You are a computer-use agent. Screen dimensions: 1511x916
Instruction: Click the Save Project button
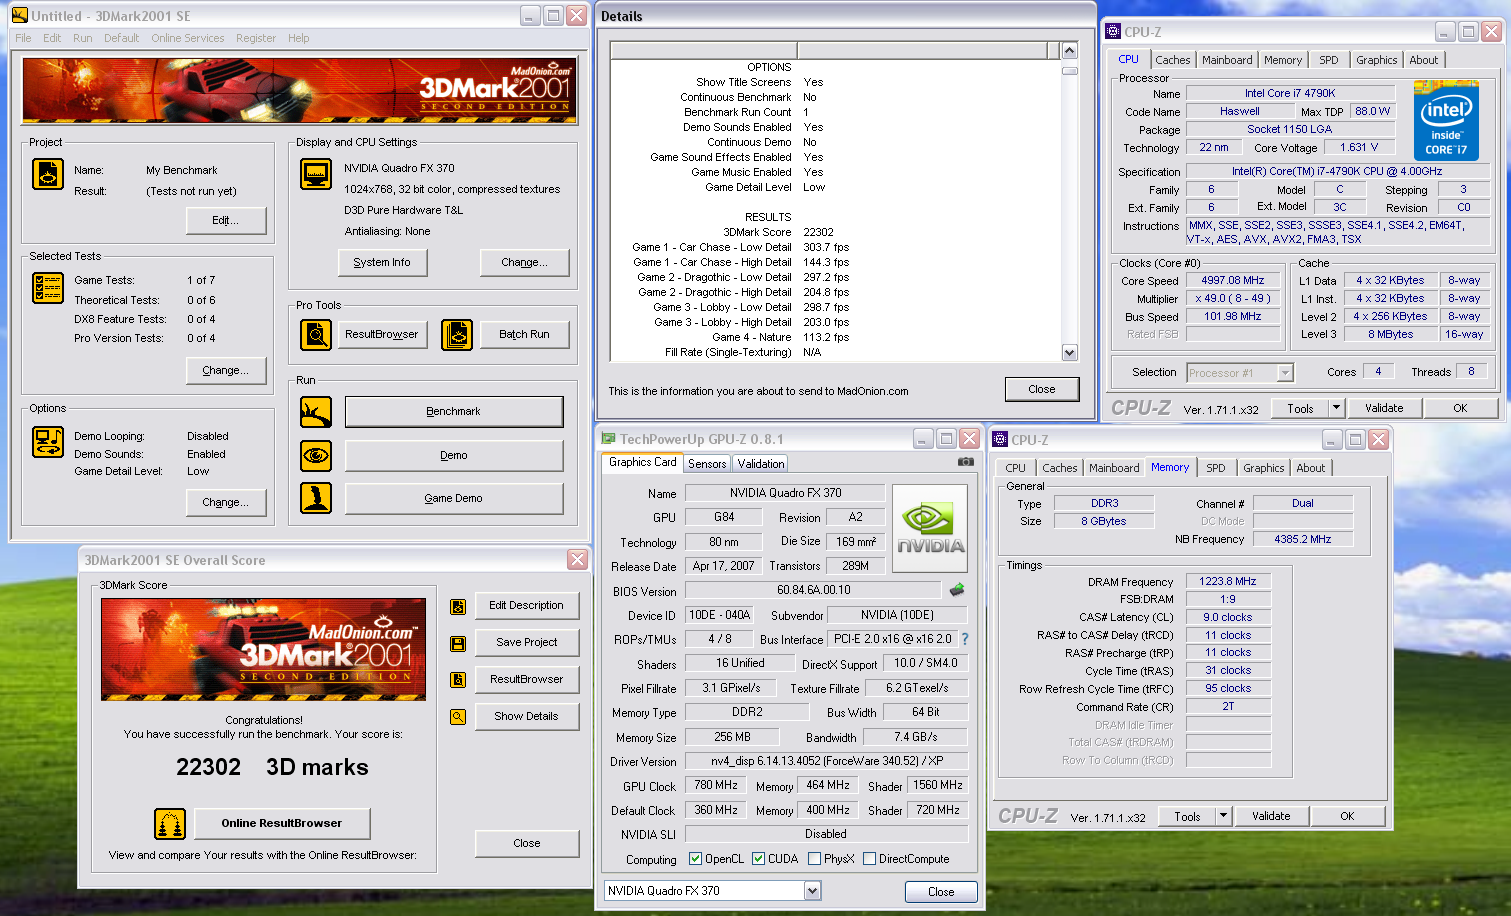click(527, 643)
